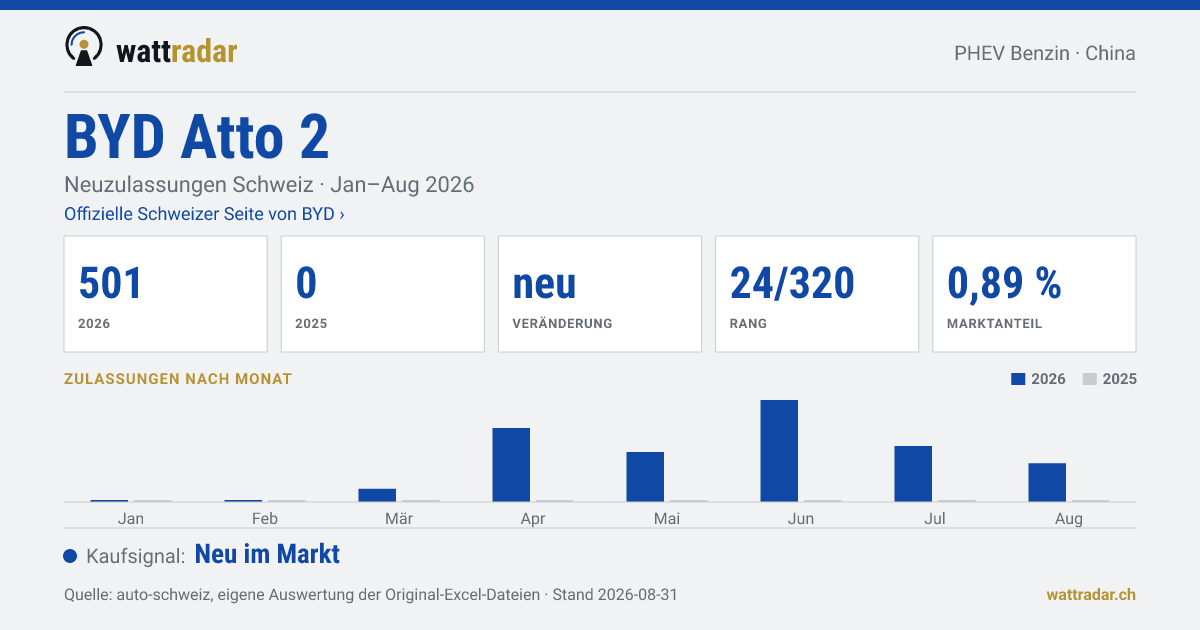Click the Neu im Markt signal text
This screenshot has width=1200, height=630.
(x=267, y=554)
